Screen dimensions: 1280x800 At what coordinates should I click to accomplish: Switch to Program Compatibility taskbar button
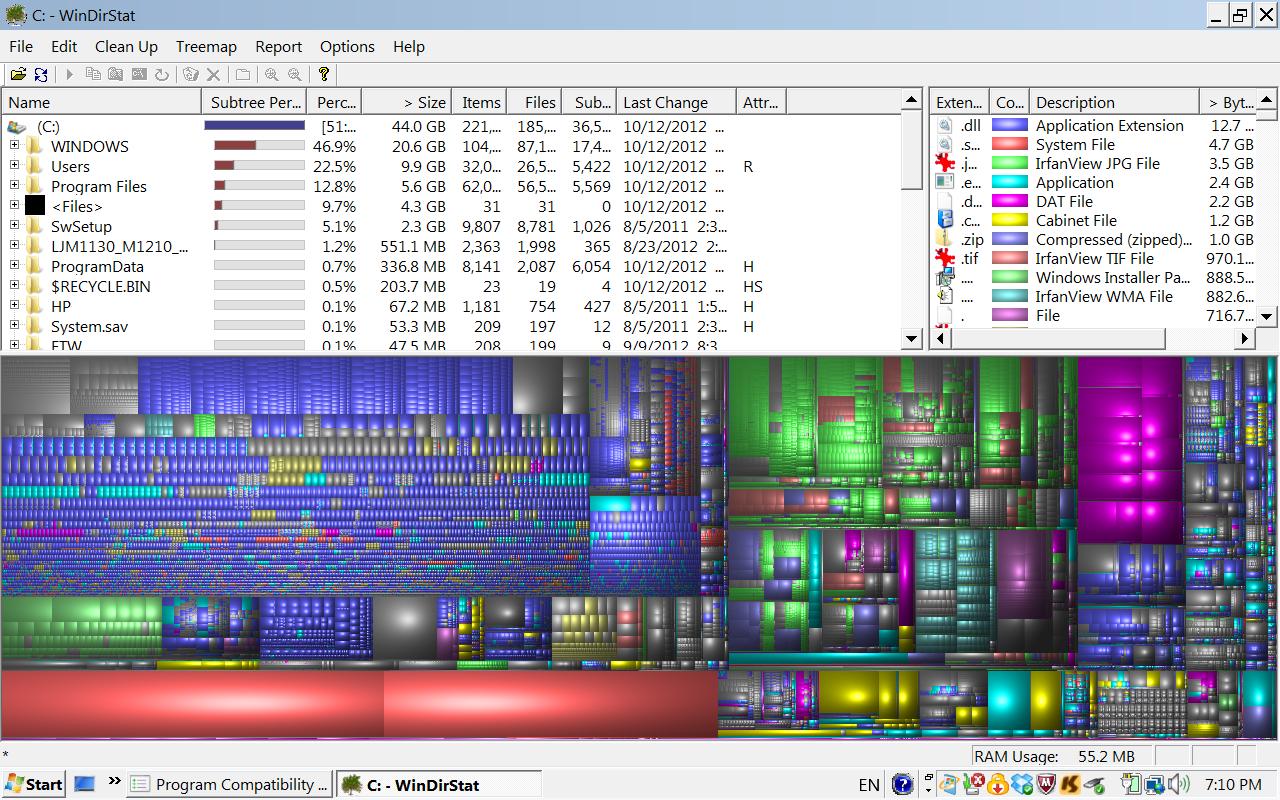[x=229, y=784]
